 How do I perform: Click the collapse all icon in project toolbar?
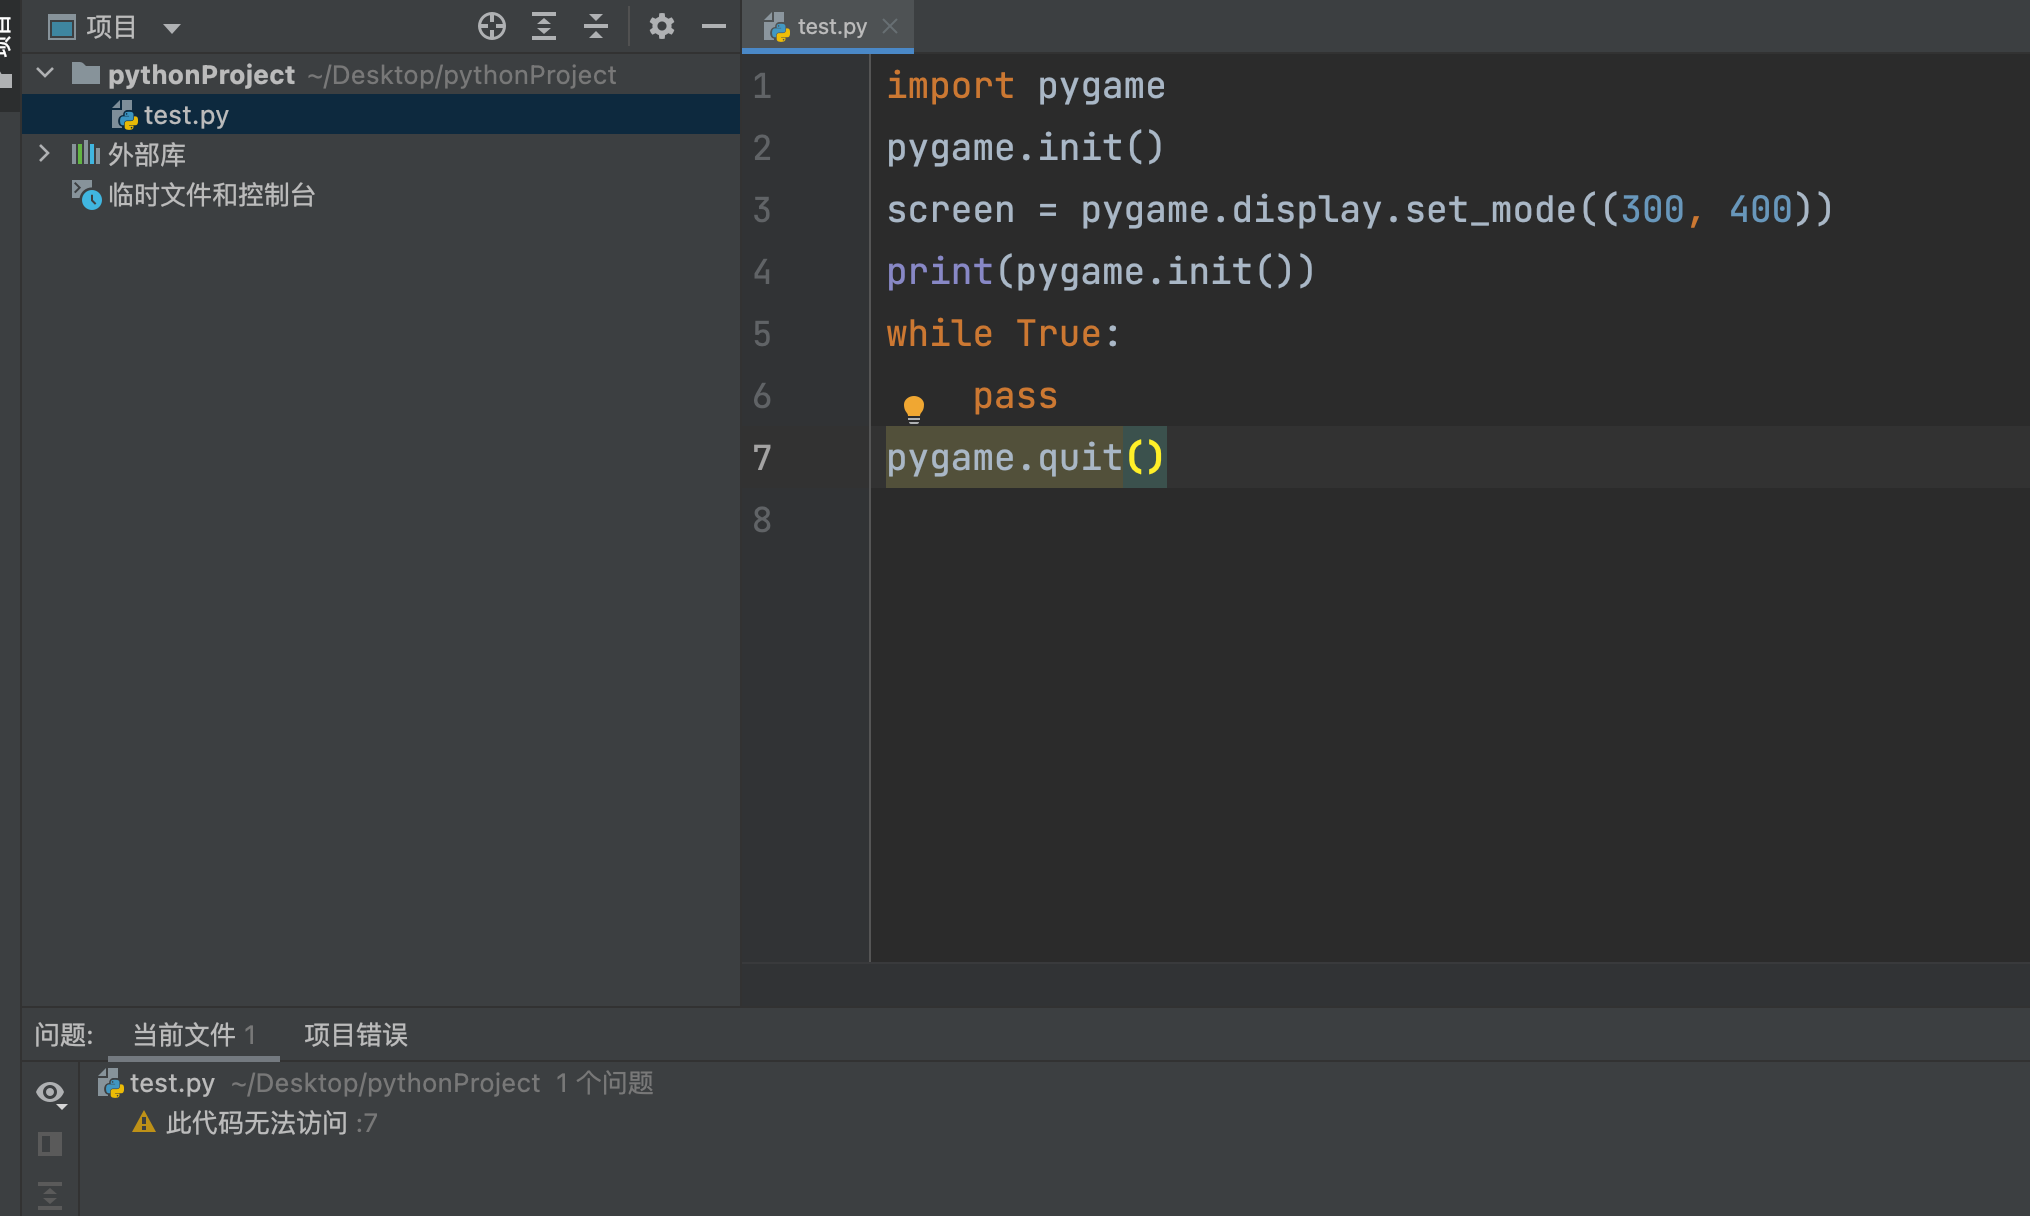click(x=596, y=26)
